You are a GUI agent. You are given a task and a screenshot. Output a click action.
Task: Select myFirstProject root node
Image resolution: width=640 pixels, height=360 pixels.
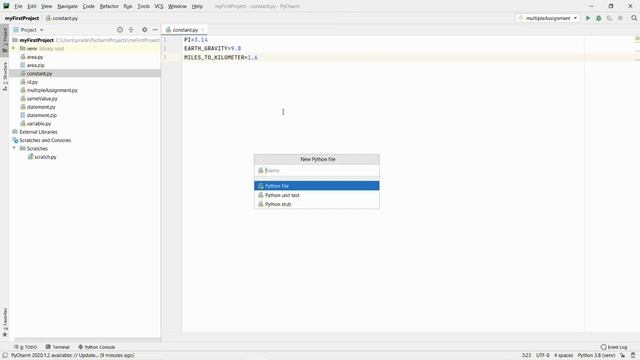click(36, 40)
